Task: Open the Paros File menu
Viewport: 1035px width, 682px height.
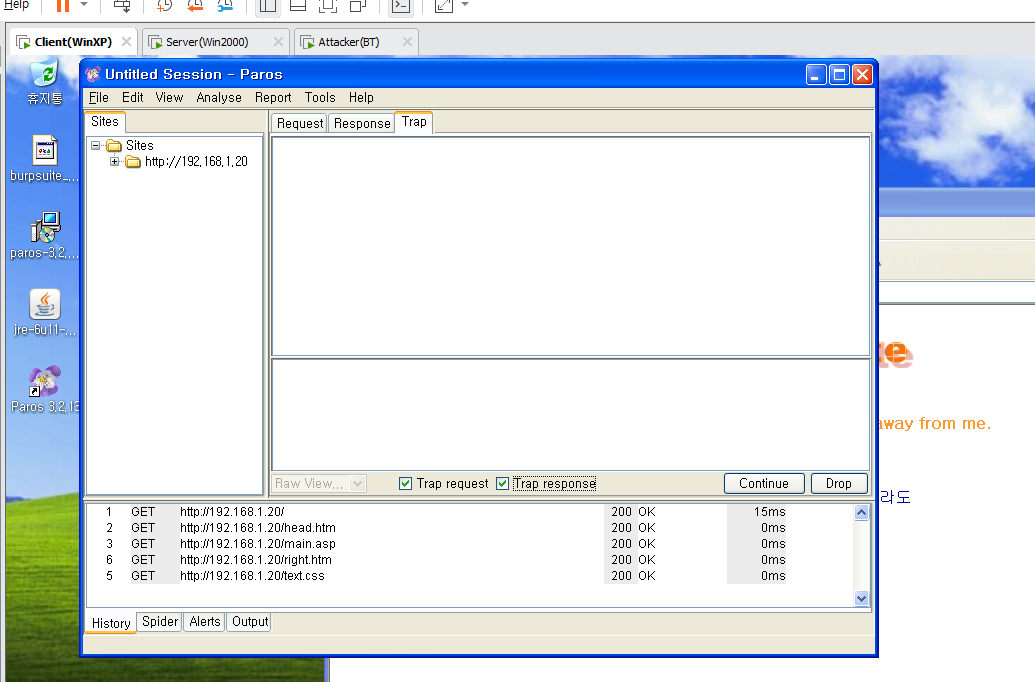Action: point(98,98)
